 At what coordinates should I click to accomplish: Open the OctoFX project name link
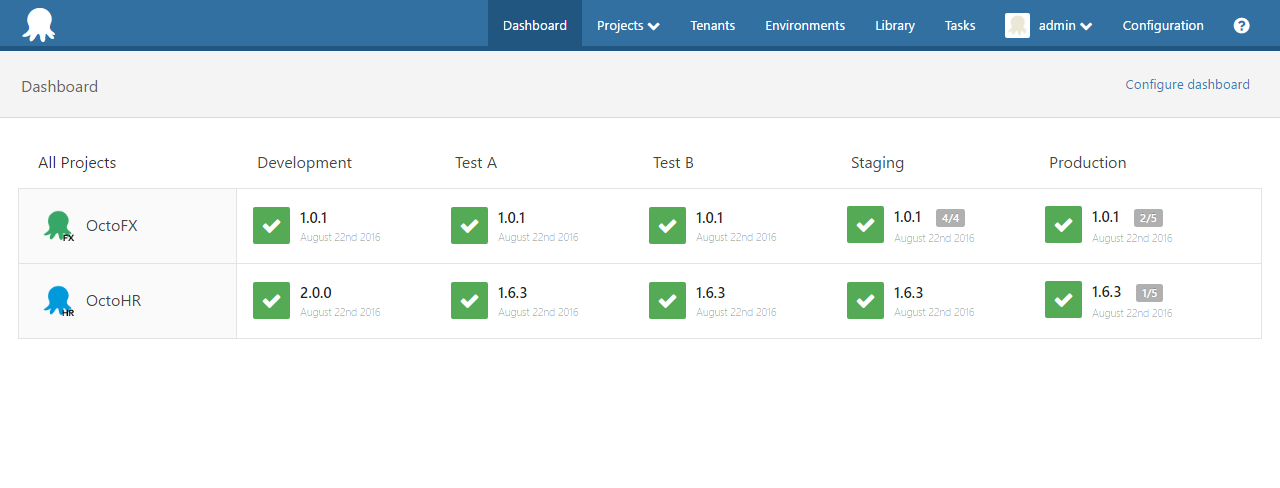pos(112,226)
